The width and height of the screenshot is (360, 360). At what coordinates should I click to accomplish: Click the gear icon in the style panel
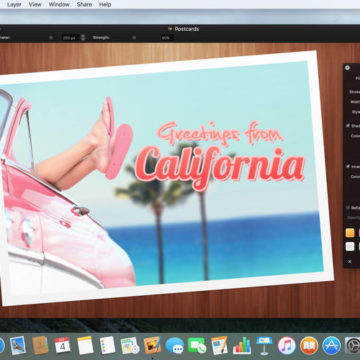(x=347, y=68)
